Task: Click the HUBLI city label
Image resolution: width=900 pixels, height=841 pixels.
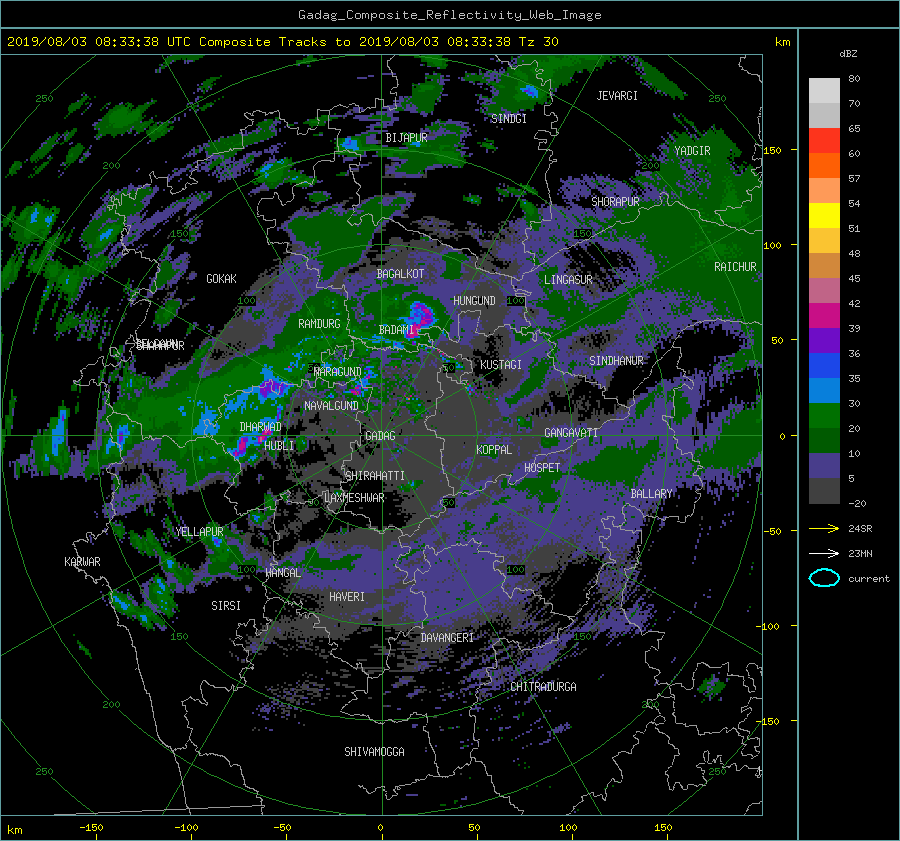Action: point(279,445)
